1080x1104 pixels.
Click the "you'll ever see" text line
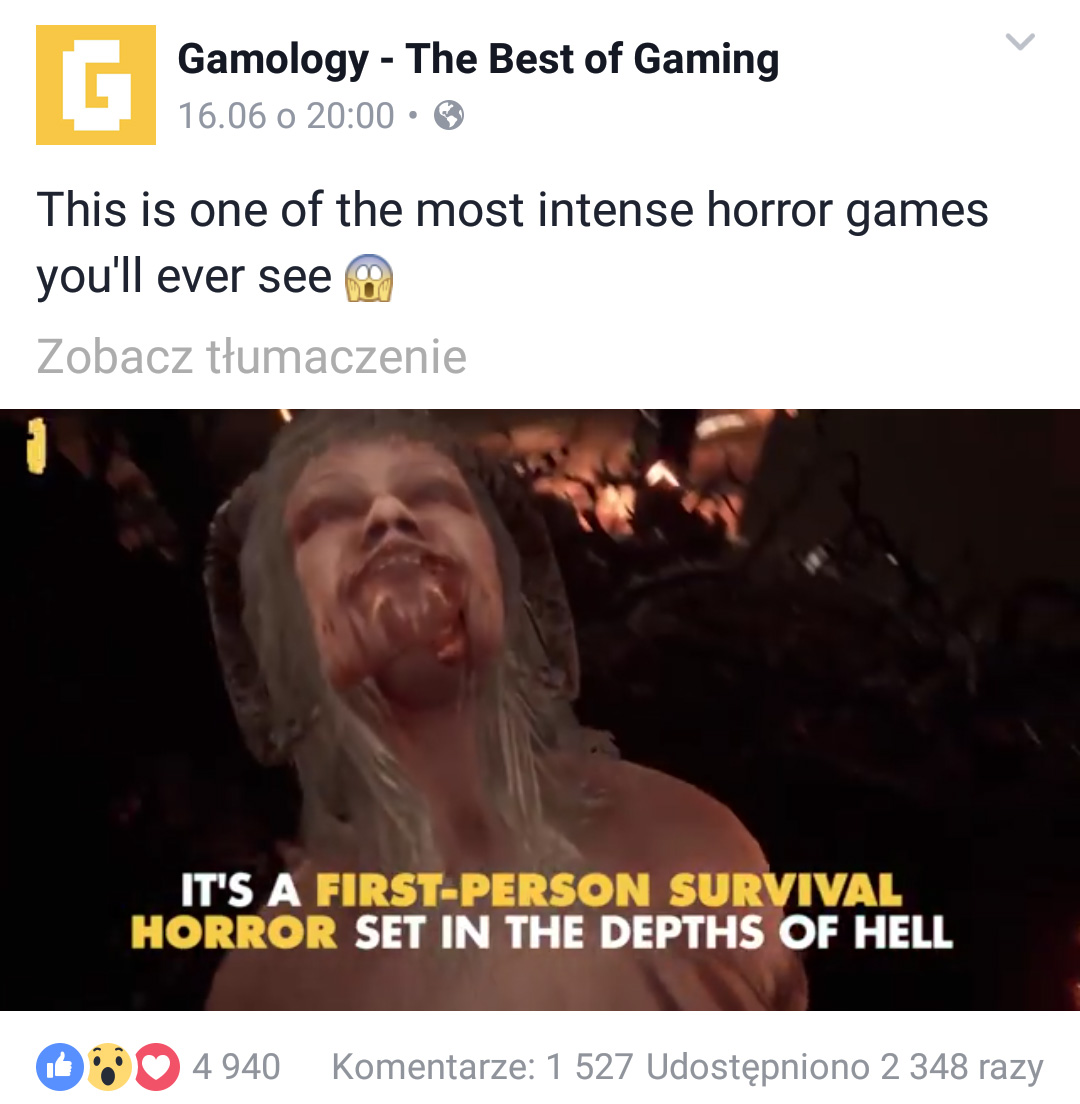pos(184,276)
